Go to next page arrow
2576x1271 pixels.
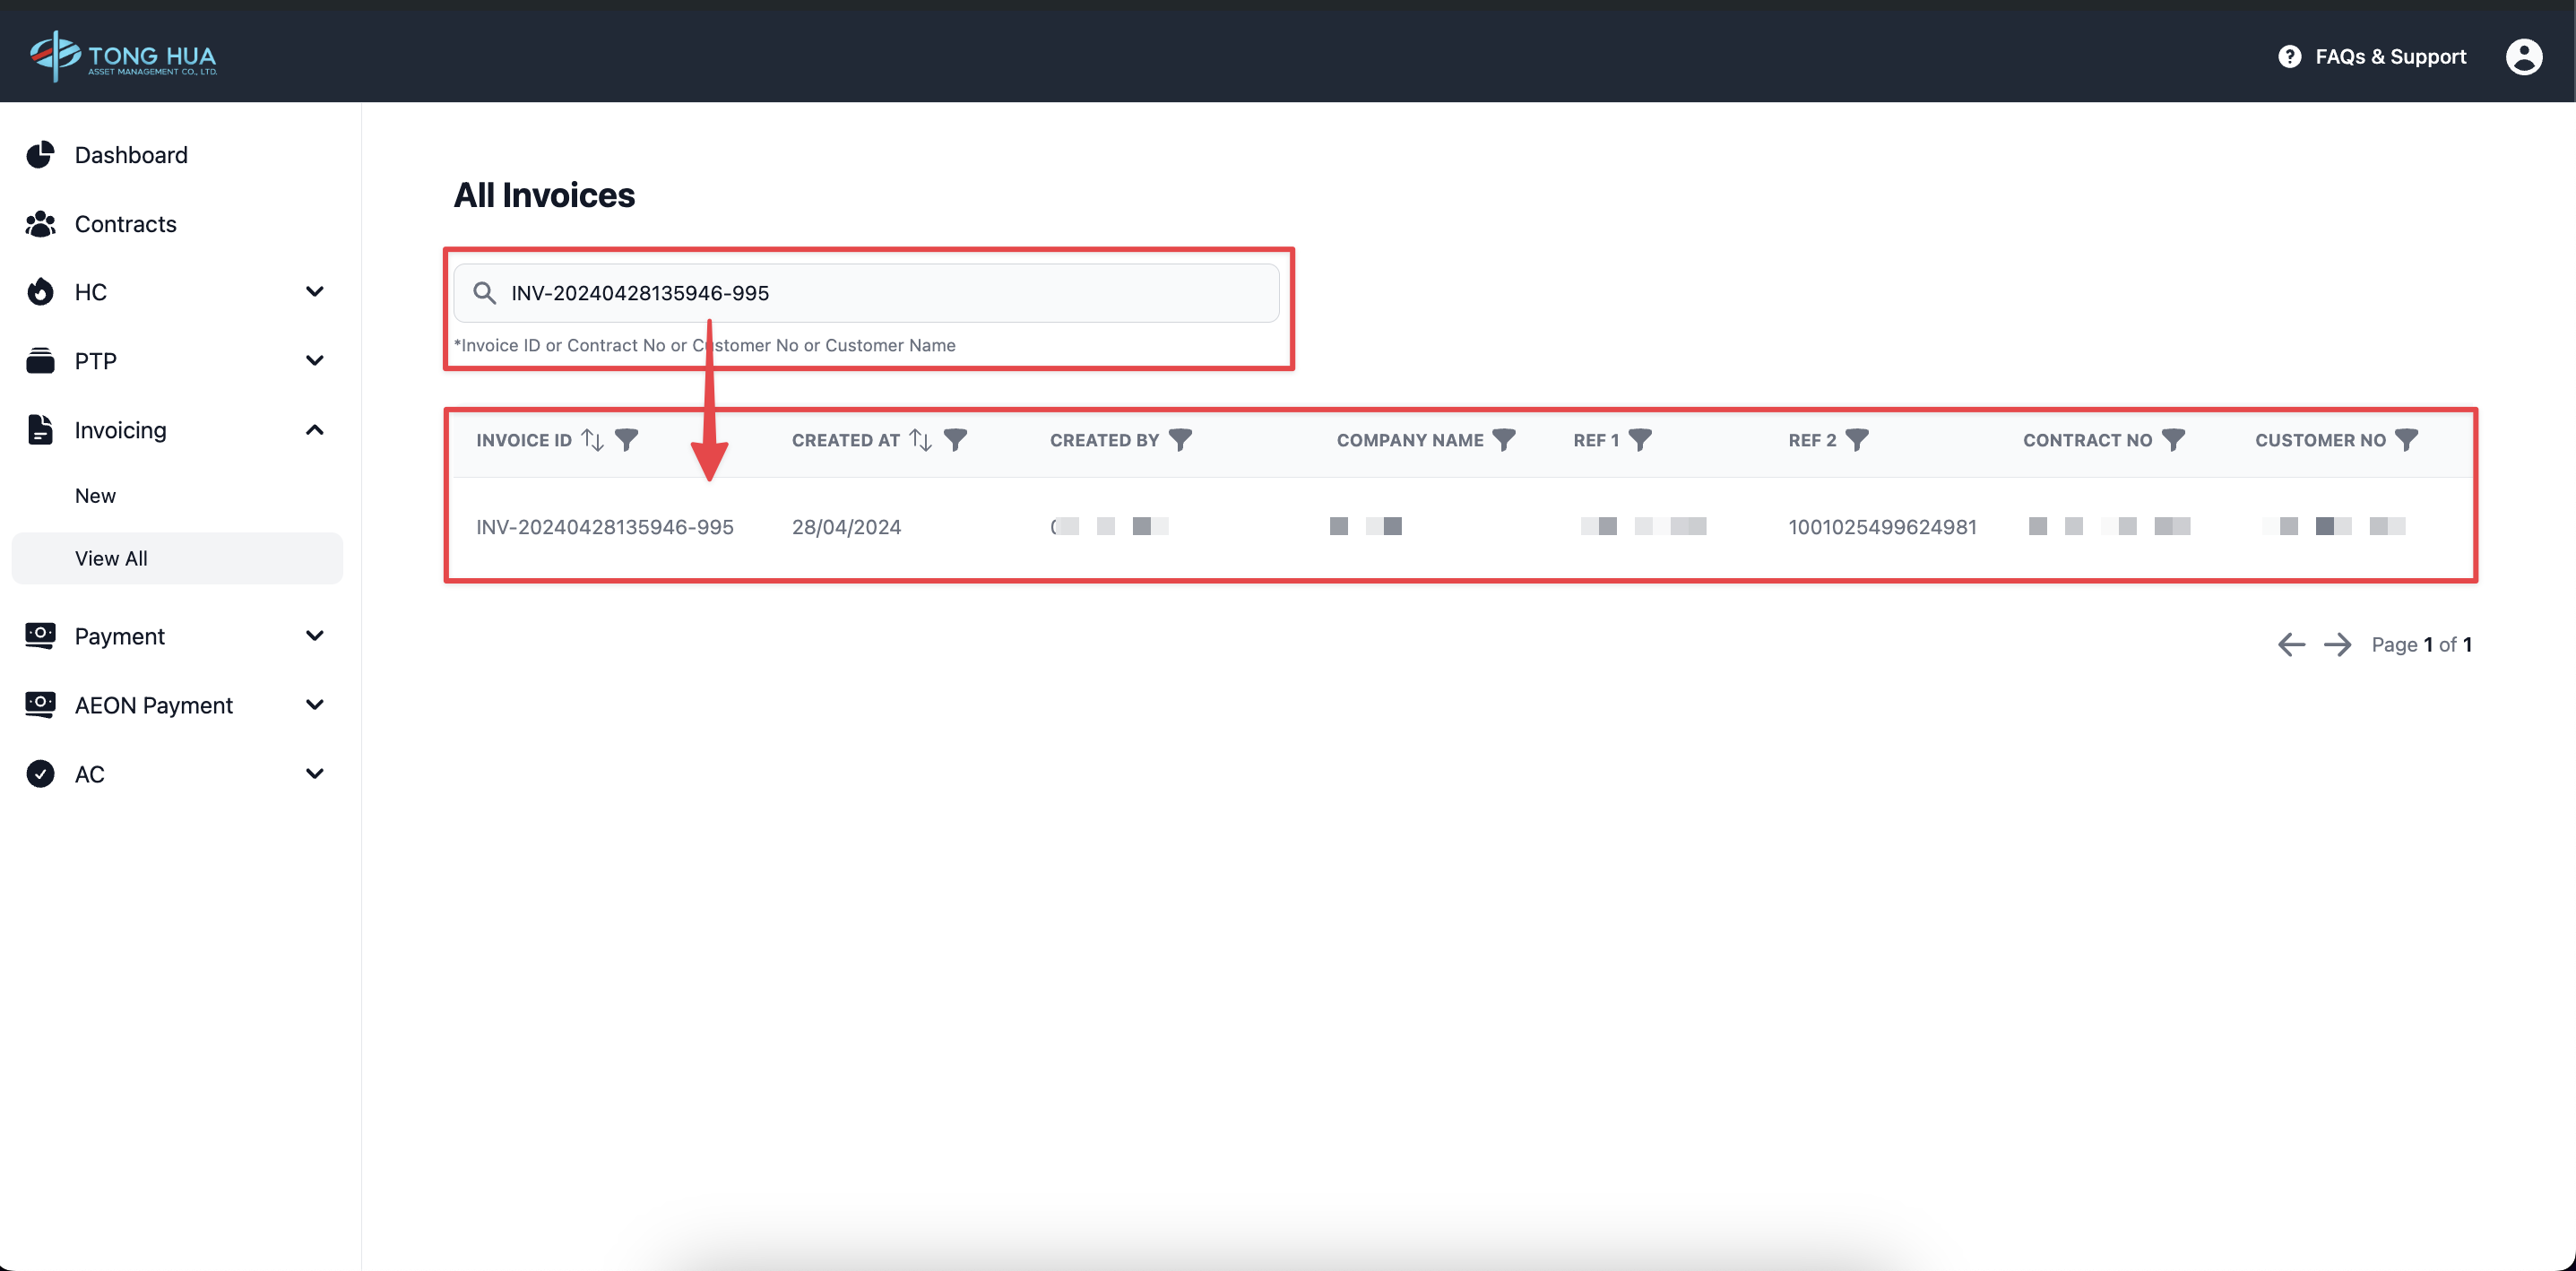(x=2337, y=645)
